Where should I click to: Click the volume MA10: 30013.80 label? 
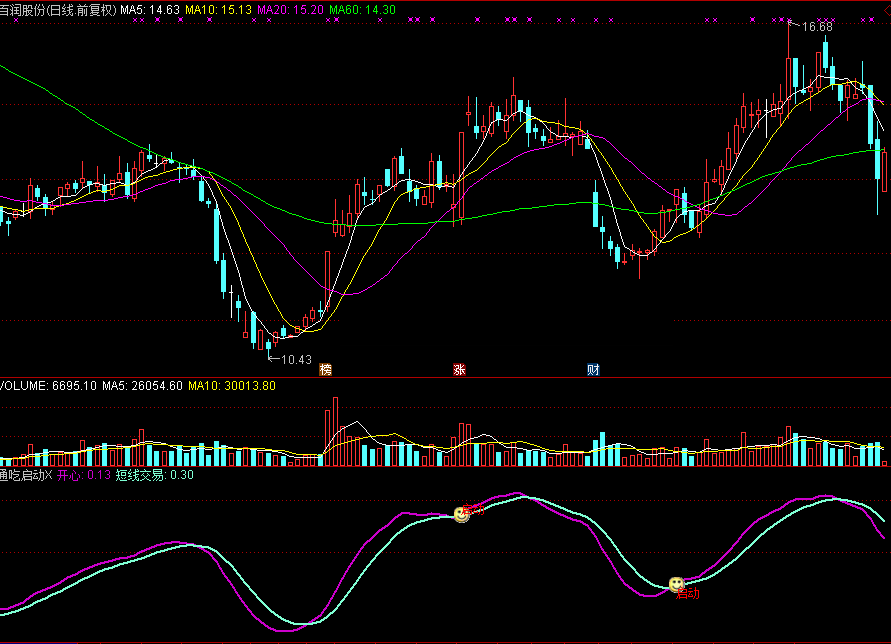point(232,385)
